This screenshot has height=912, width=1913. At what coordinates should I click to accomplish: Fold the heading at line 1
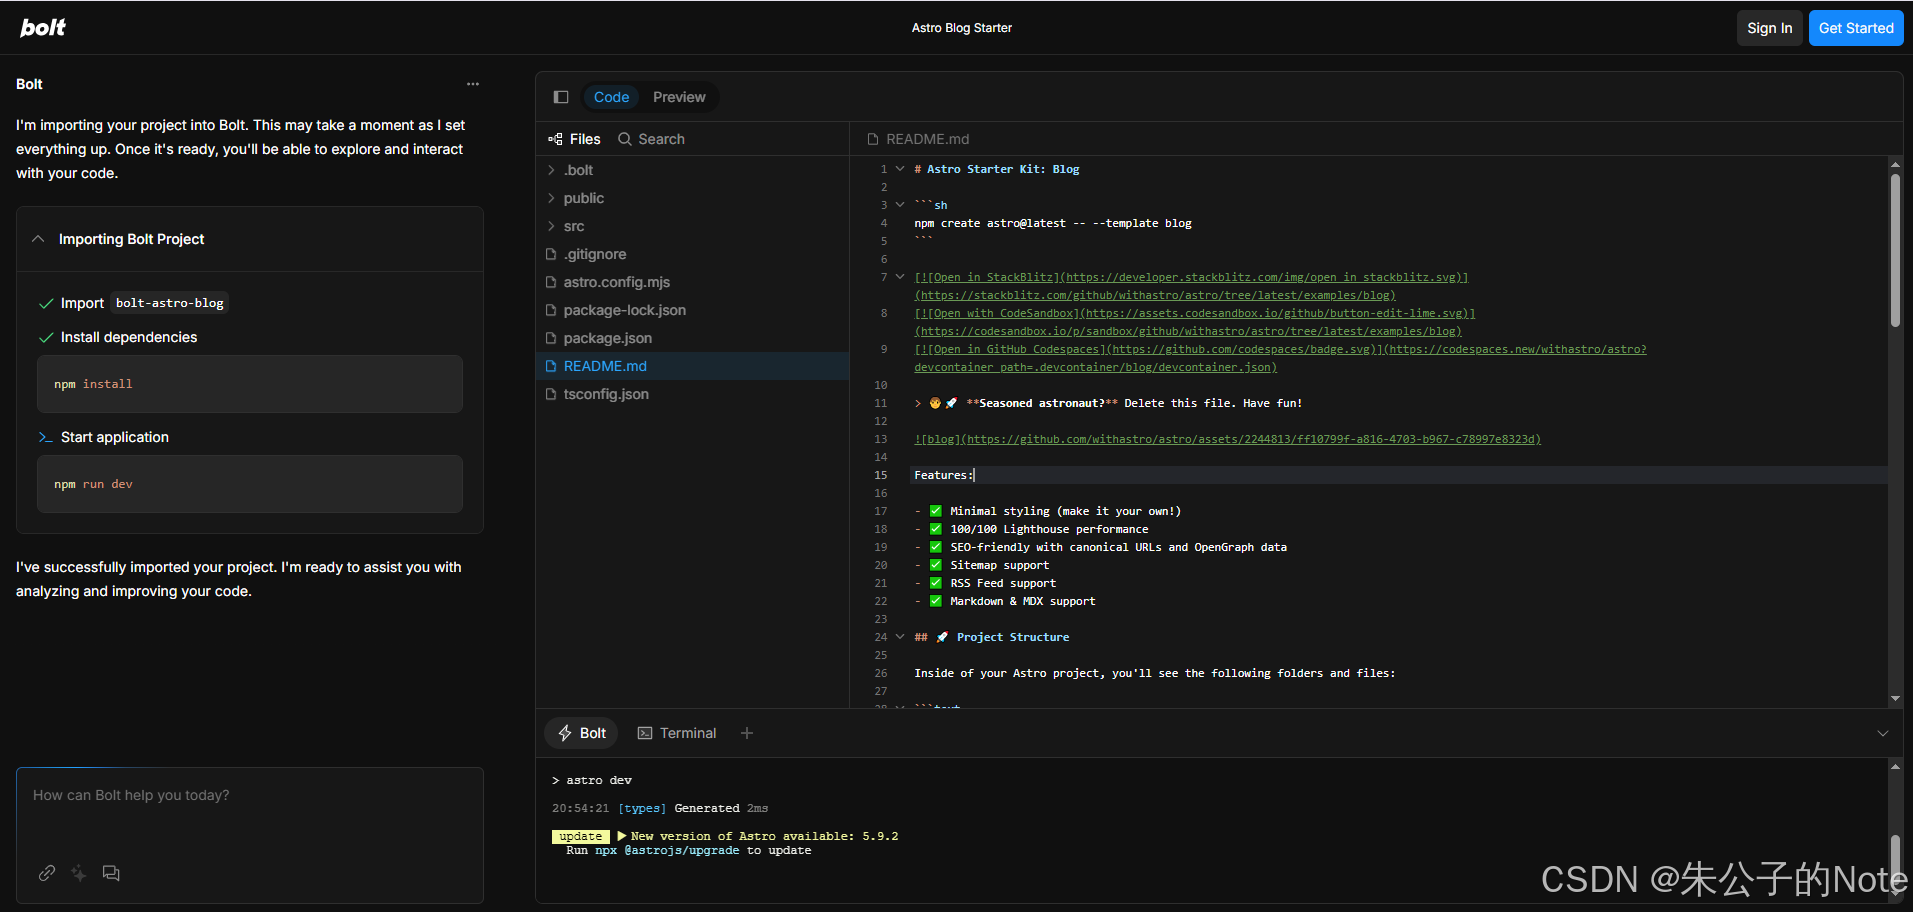pos(900,169)
